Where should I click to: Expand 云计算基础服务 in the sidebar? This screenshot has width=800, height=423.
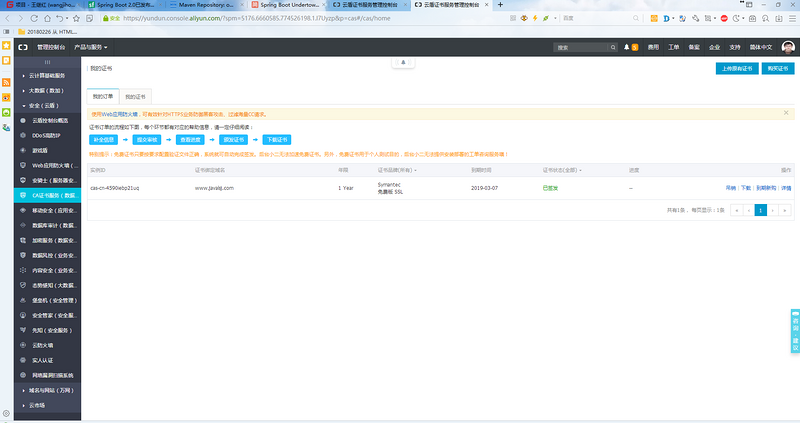pos(47,76)
